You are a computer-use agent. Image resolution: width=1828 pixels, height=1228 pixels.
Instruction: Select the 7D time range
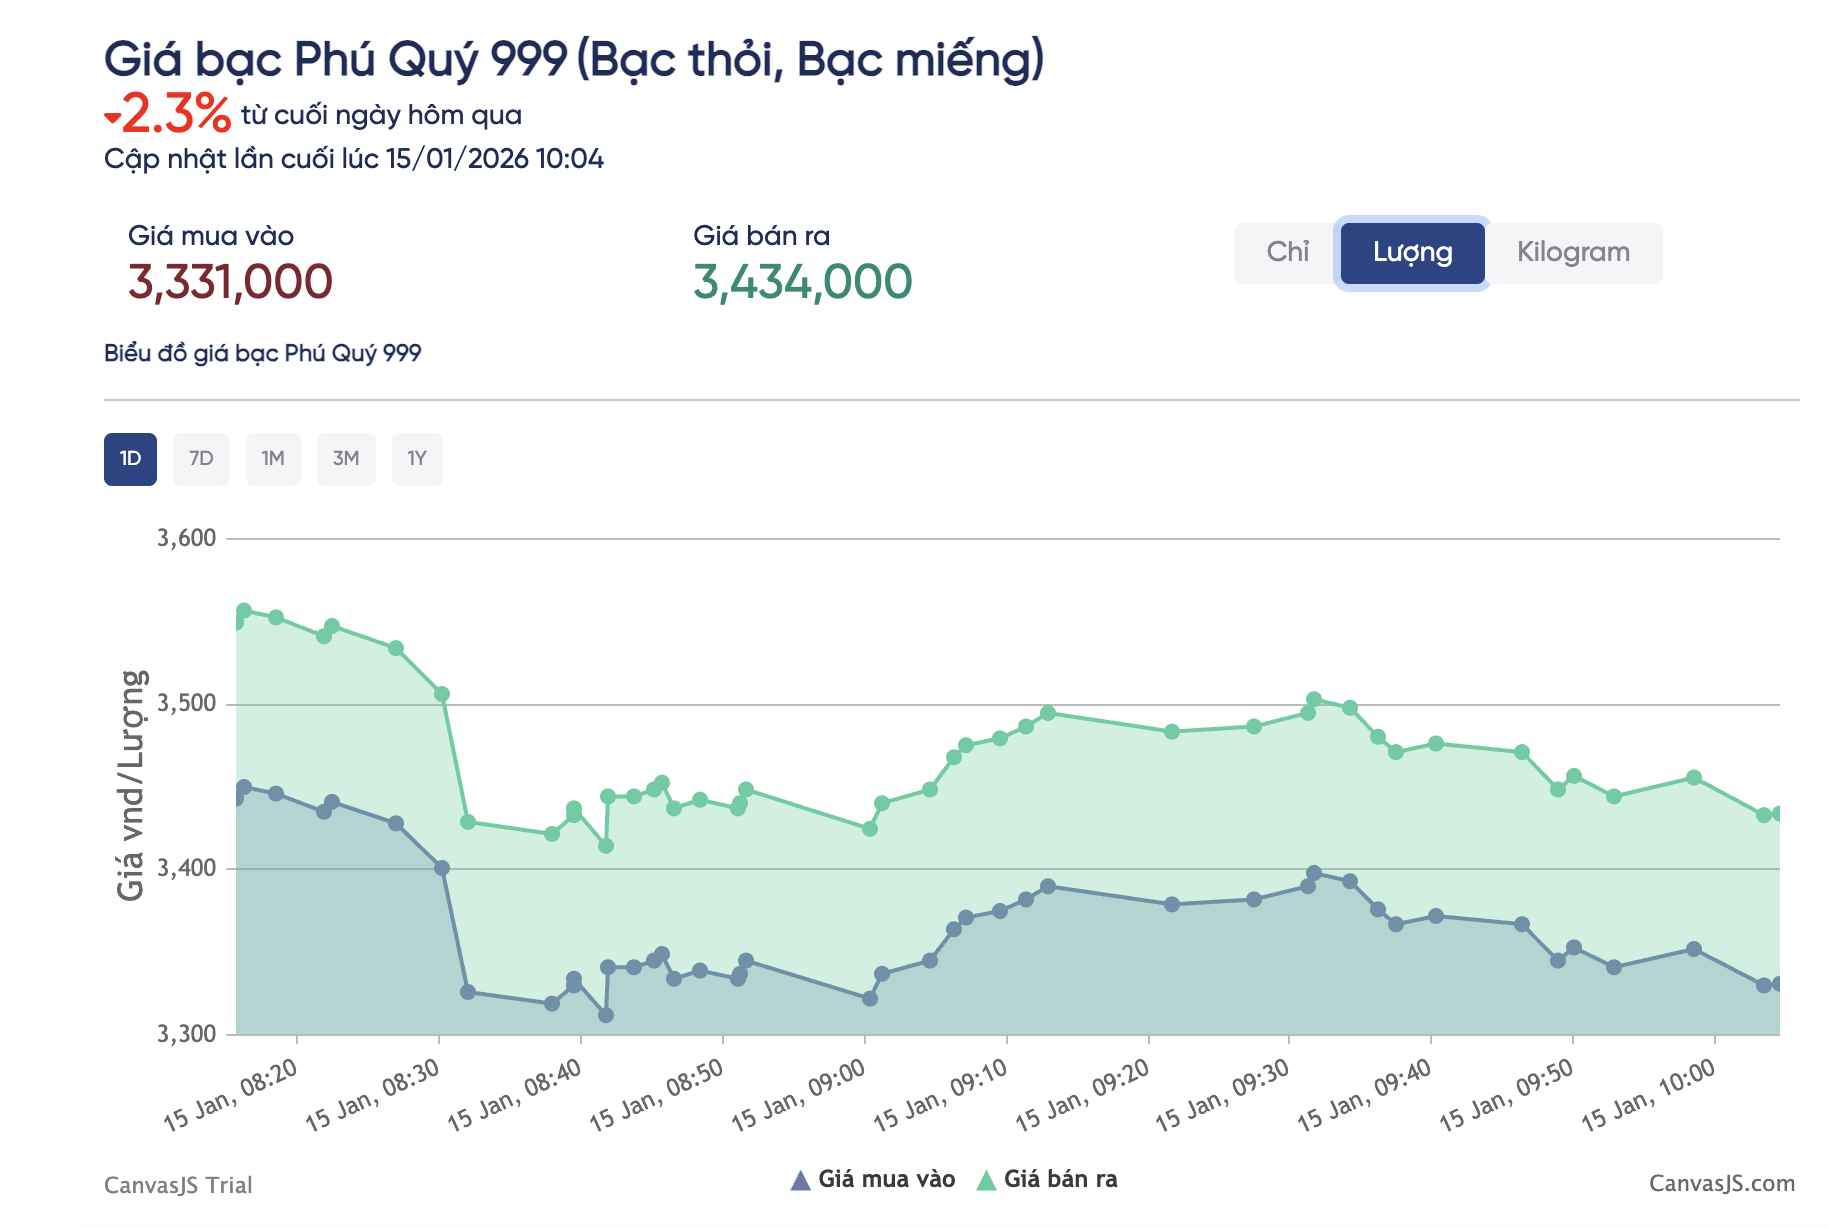[201, 458]
